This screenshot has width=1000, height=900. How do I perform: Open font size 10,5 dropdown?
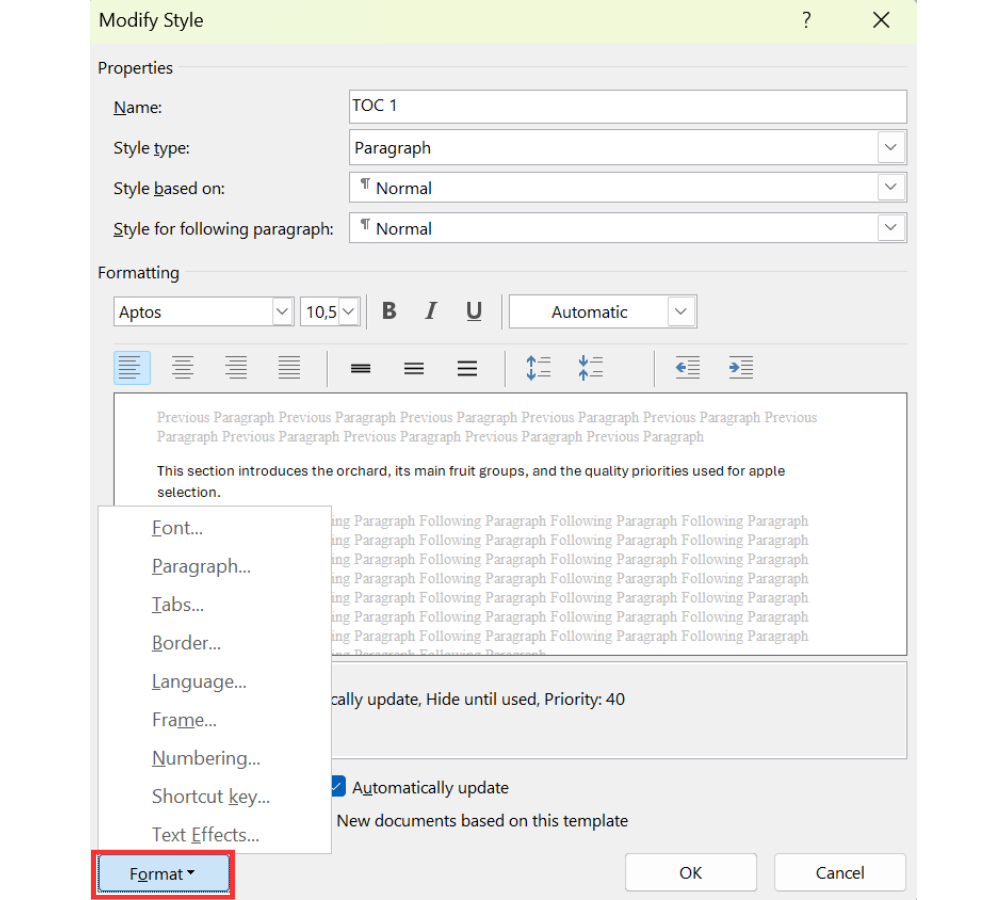click(x=349, y=312)
